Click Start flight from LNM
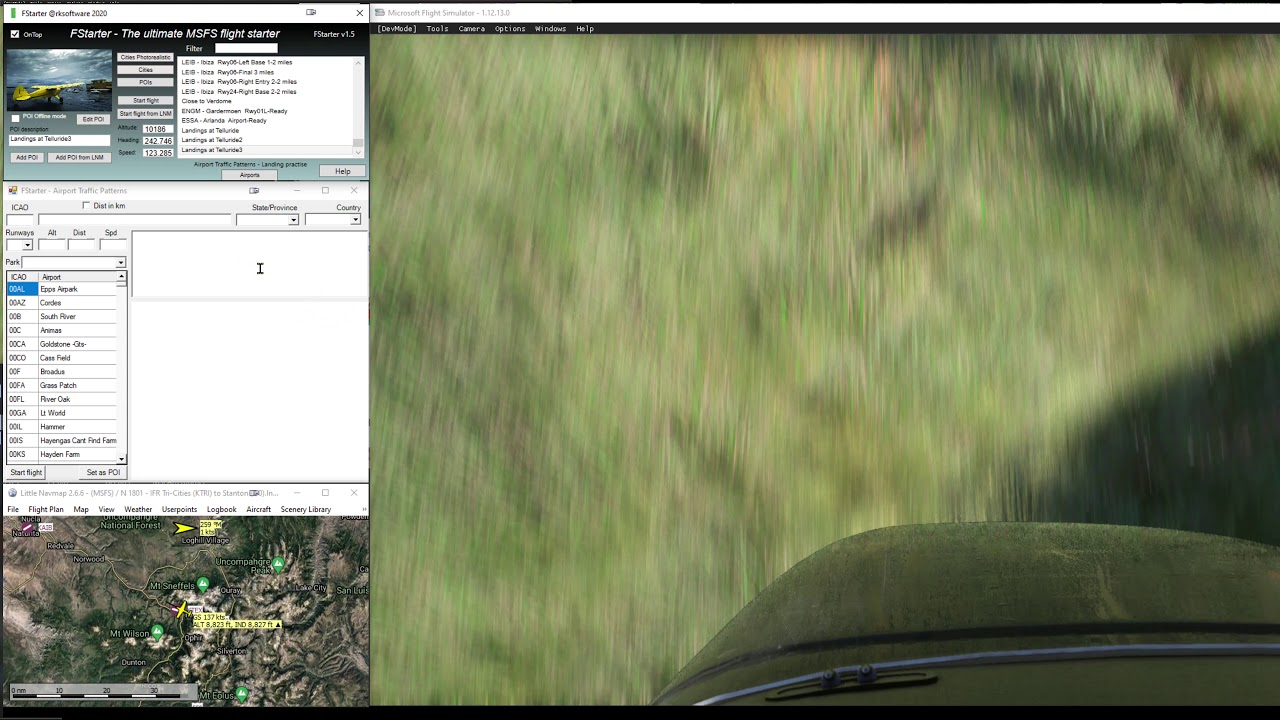The height and width of the screenshot is (720, 1280). pyautogui.click(x=145, y=113)
